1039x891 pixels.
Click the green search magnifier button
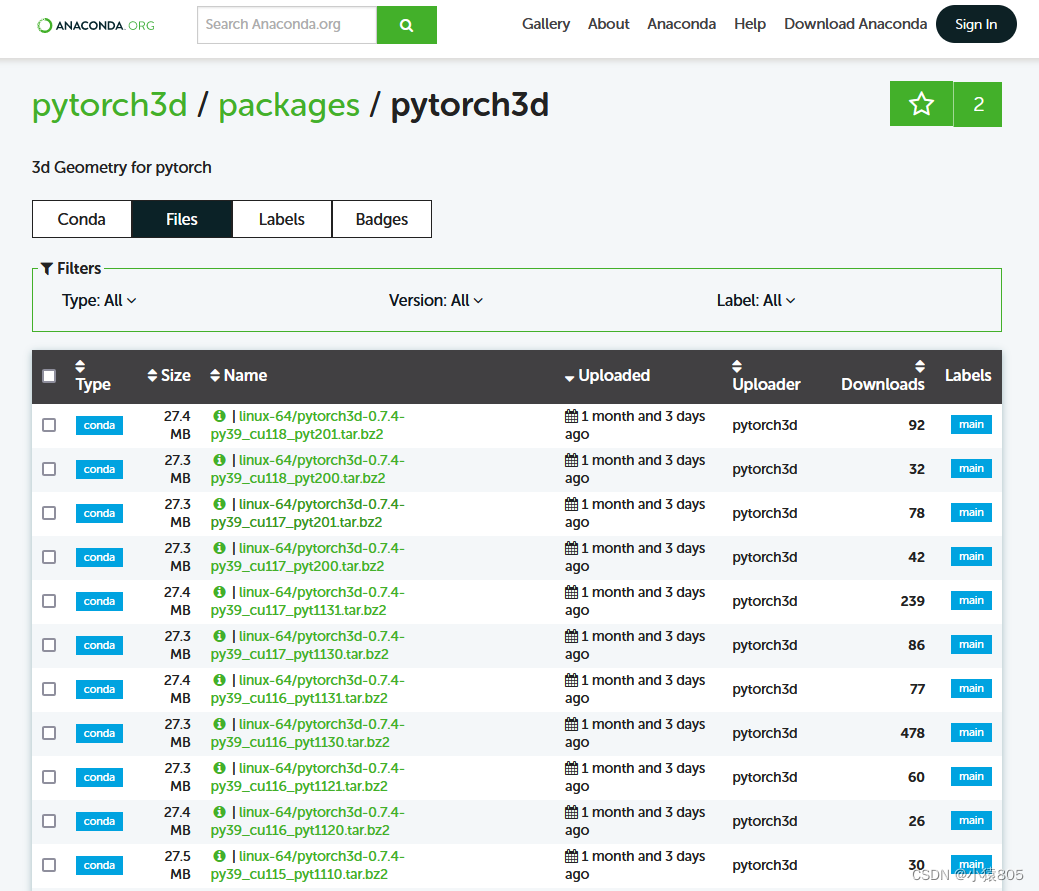(406, 25)
